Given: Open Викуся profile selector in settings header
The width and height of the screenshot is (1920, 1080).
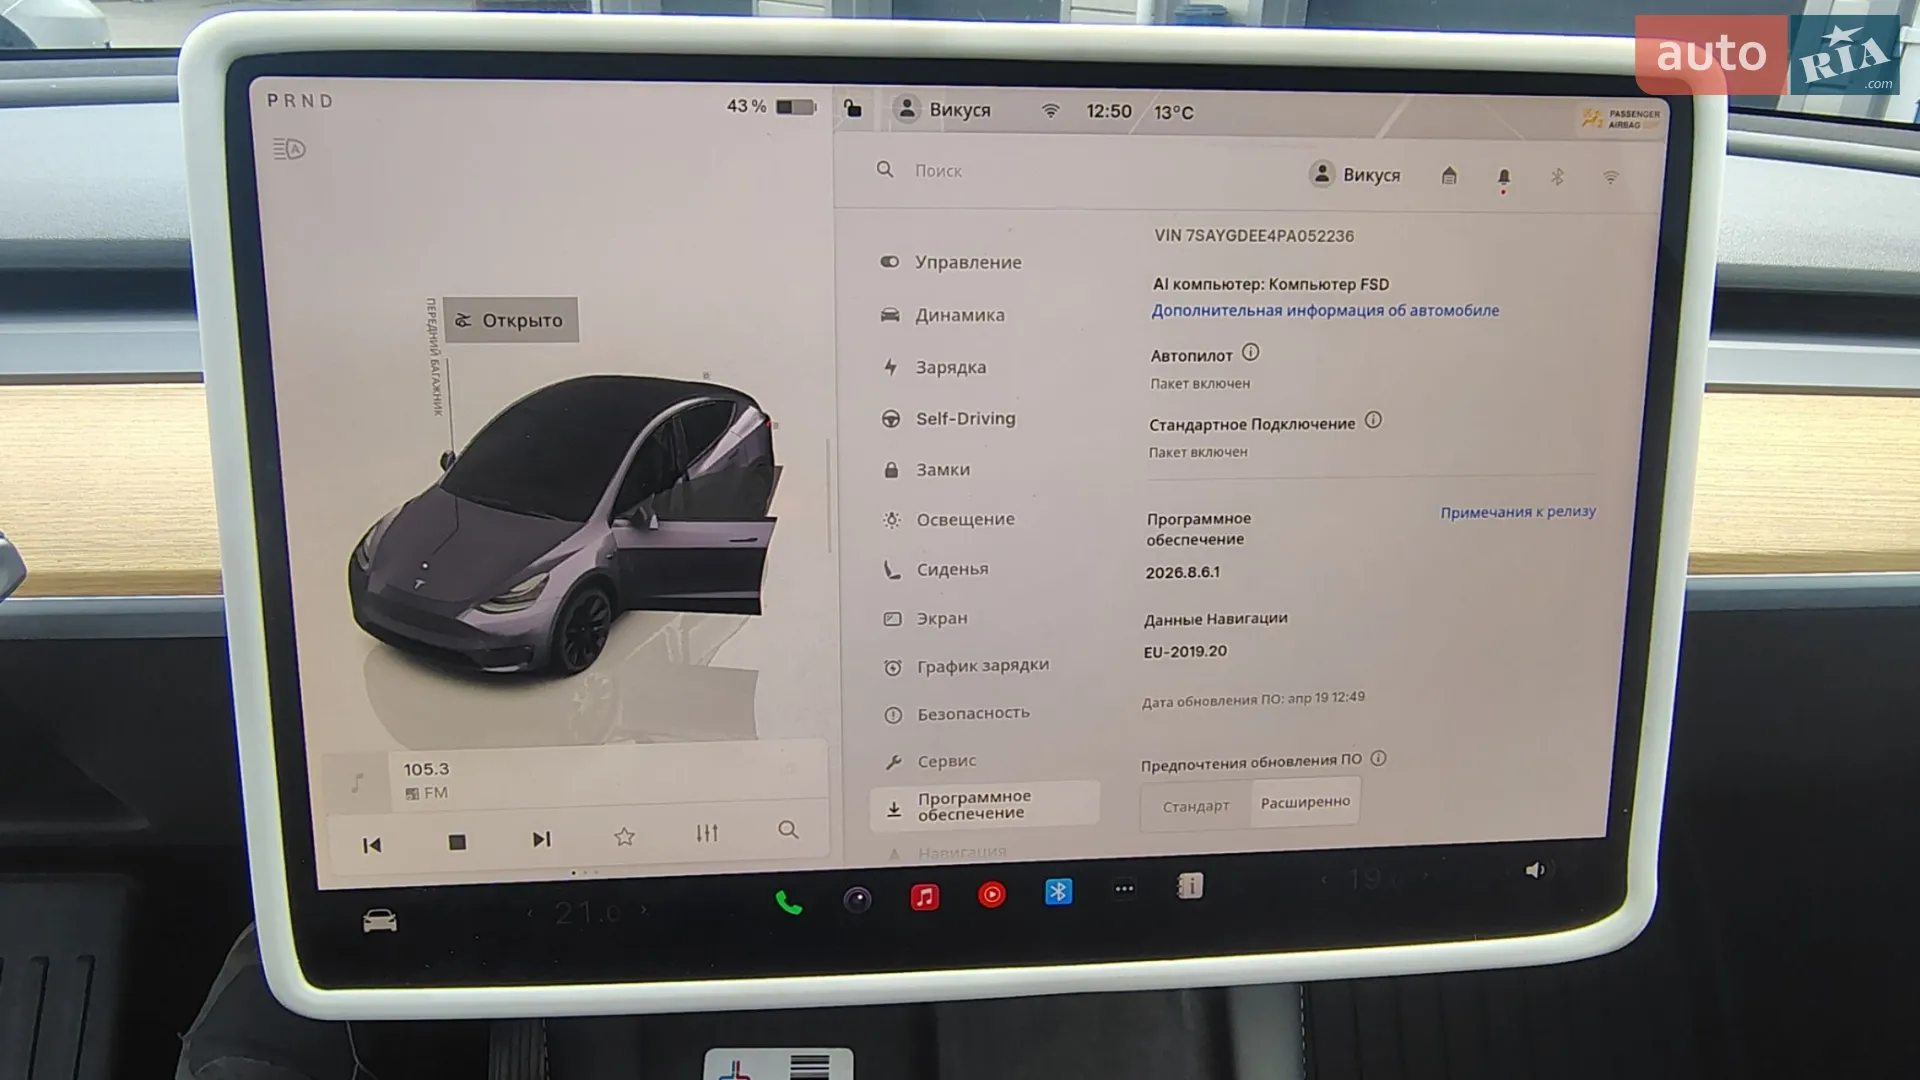Looking at the screenshot, I should point(1355,174).
